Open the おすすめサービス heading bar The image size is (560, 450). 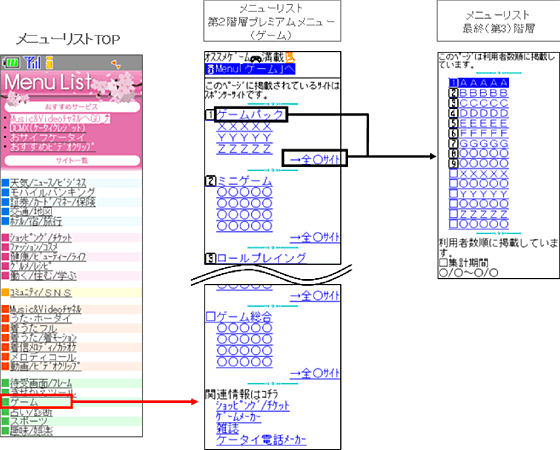point(72,107)
